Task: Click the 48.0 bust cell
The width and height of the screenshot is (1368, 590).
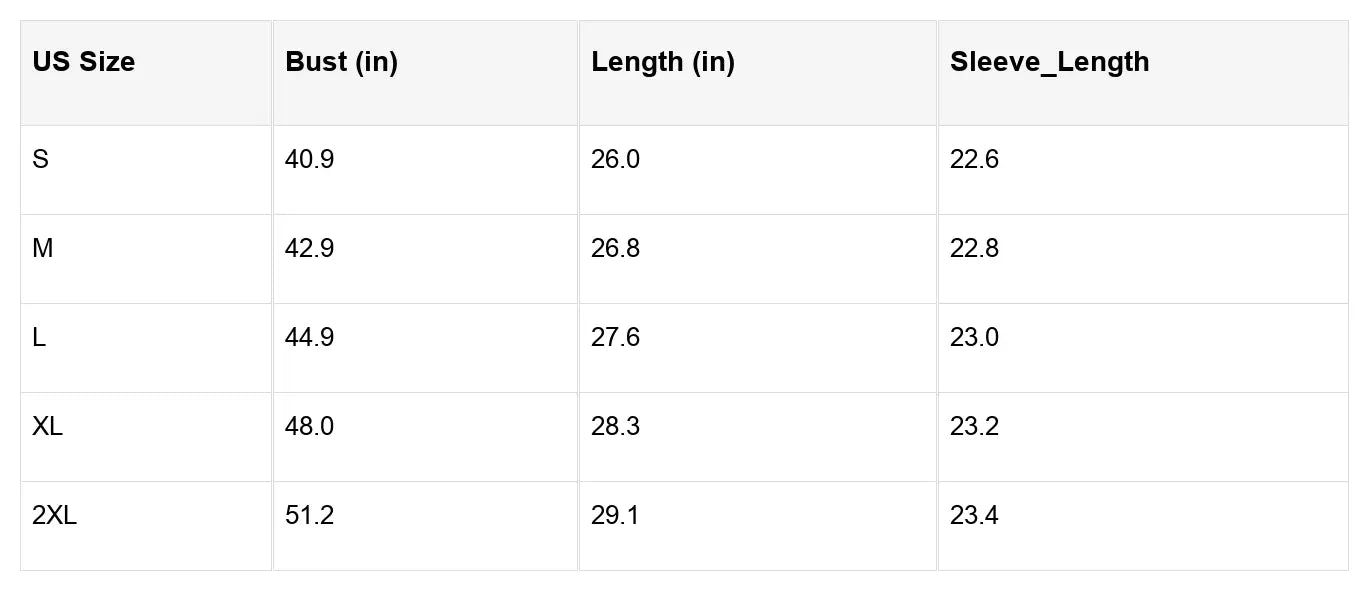Action: [x=309, y=427]
